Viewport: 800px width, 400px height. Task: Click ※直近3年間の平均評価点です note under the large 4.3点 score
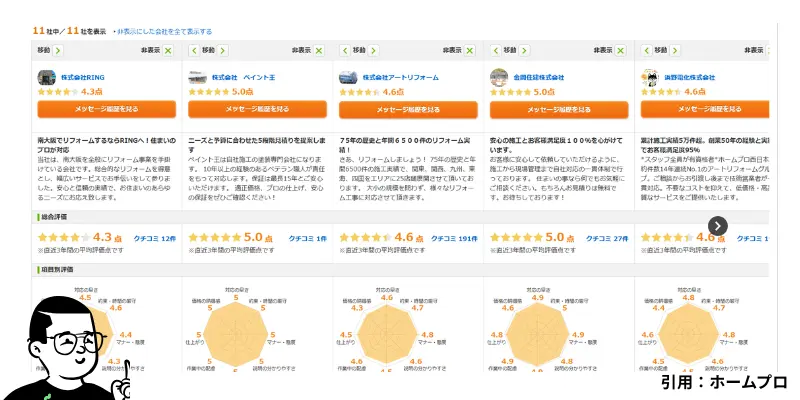click(81, 251)
